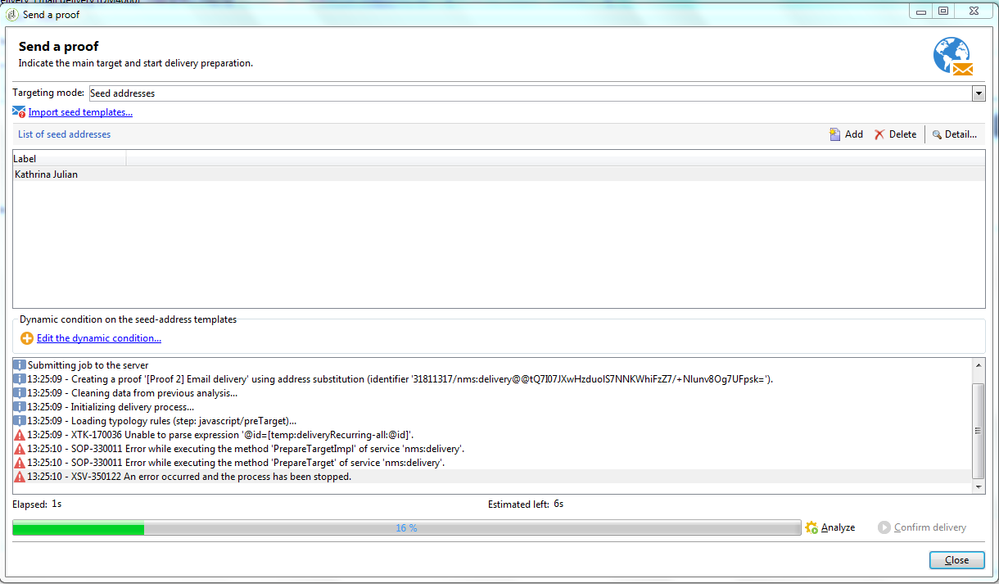Open Import seed templates link

80,112
